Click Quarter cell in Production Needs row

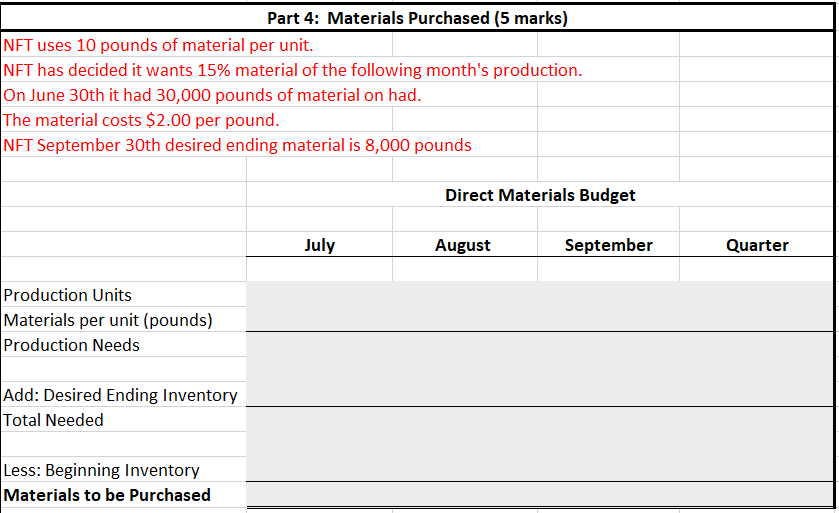[757, 344]
